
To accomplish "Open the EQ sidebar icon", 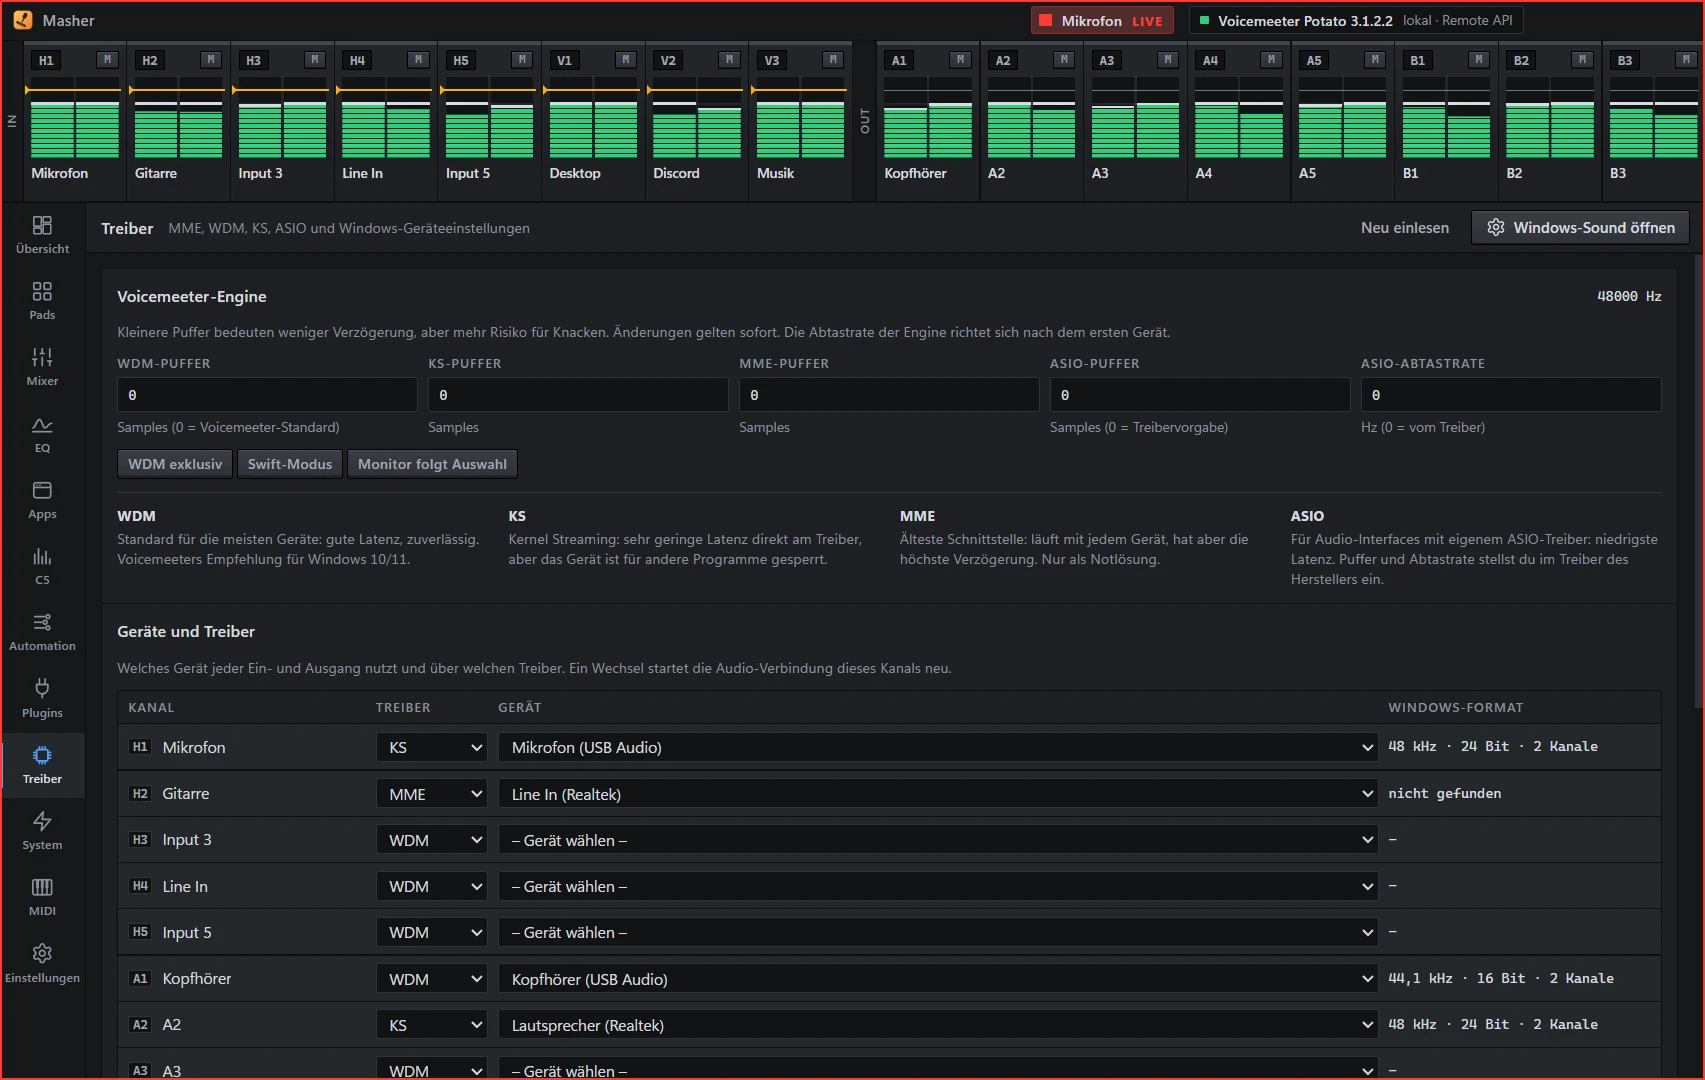I will point(42,434).
